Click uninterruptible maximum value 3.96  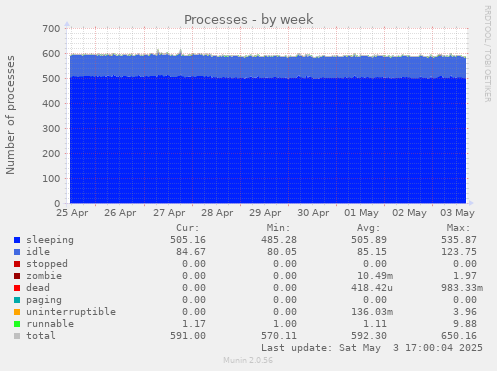(x=465, y=312)
